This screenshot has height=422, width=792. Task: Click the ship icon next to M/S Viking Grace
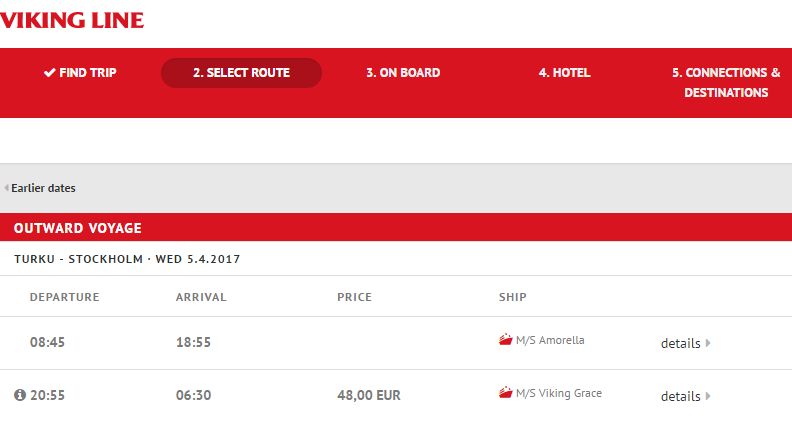(x=505, y=394)
